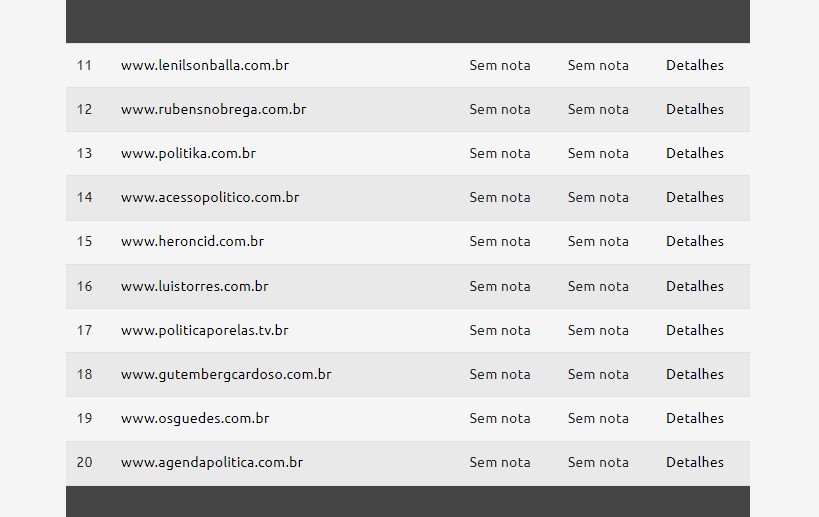
Task: Open Detalhes for www.gutembergcardoso.com.br
Action: pyautogui.click(x=695, y=374)
